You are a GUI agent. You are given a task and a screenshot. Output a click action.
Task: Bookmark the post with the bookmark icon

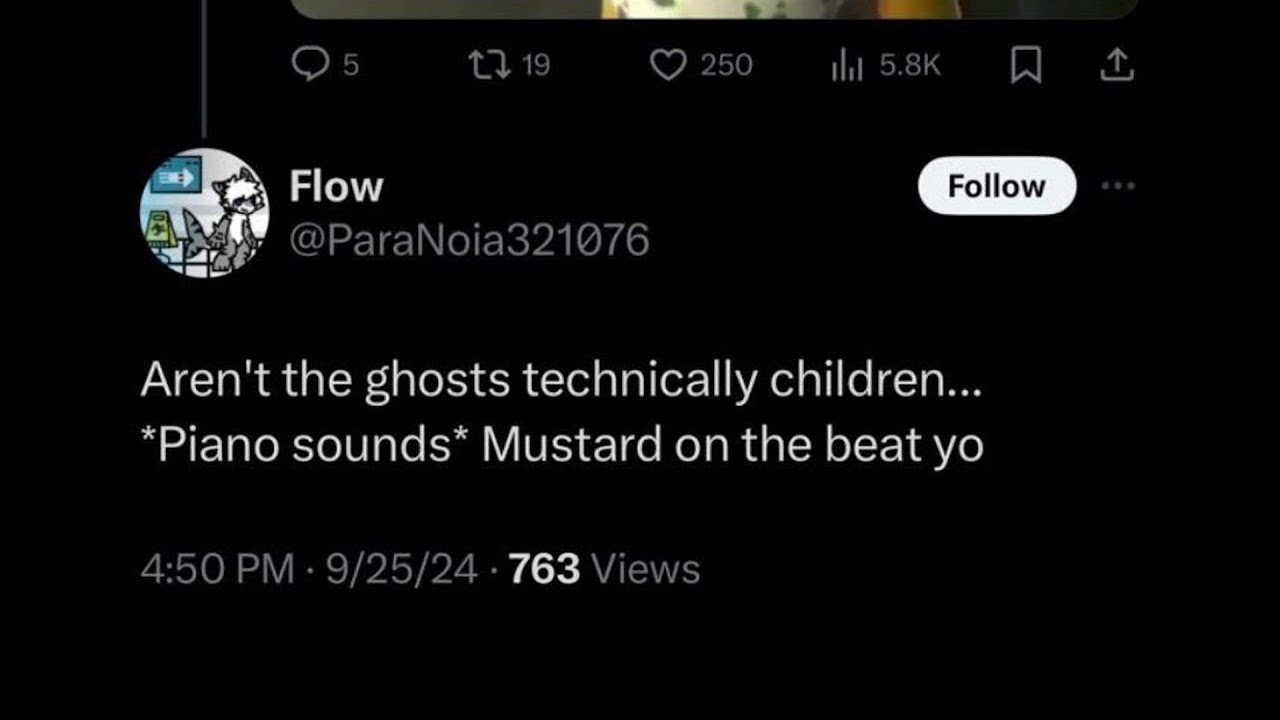(x=1024, y=66)
